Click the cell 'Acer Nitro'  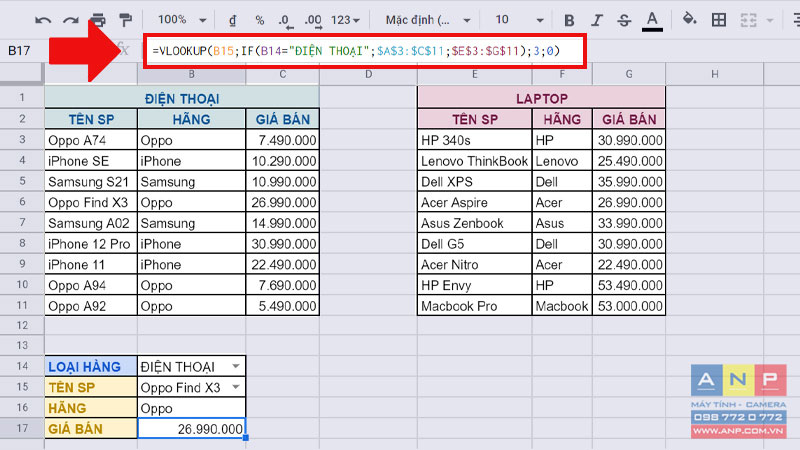click(475, 264)
